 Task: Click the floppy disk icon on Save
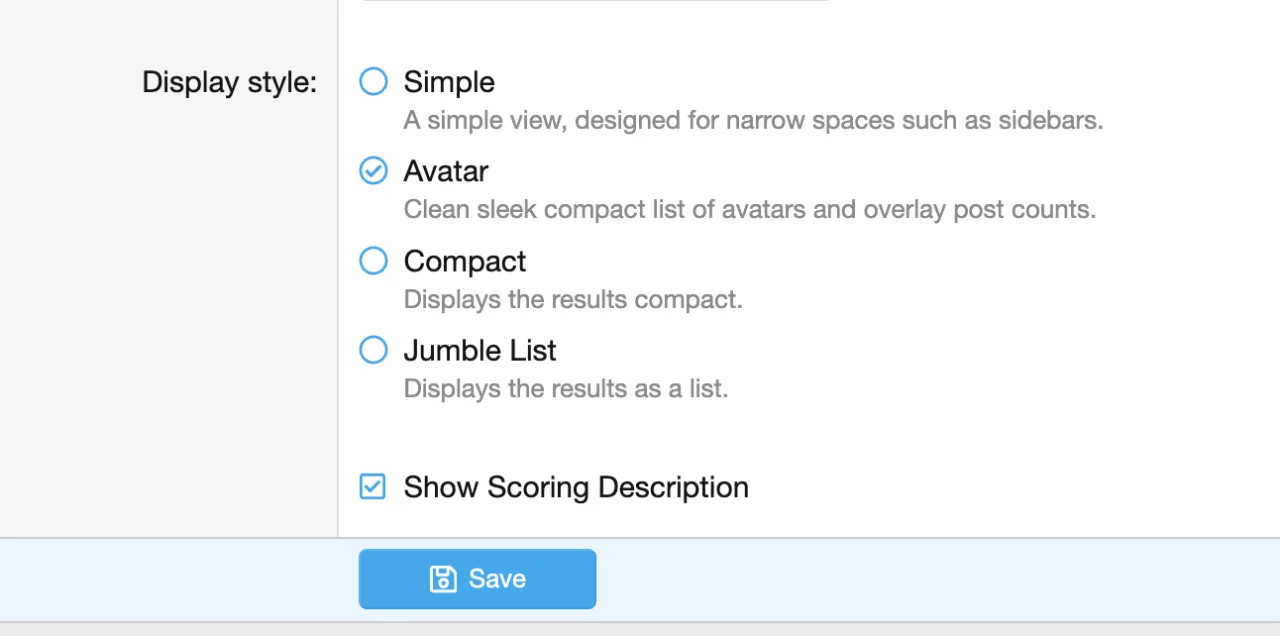443,579
